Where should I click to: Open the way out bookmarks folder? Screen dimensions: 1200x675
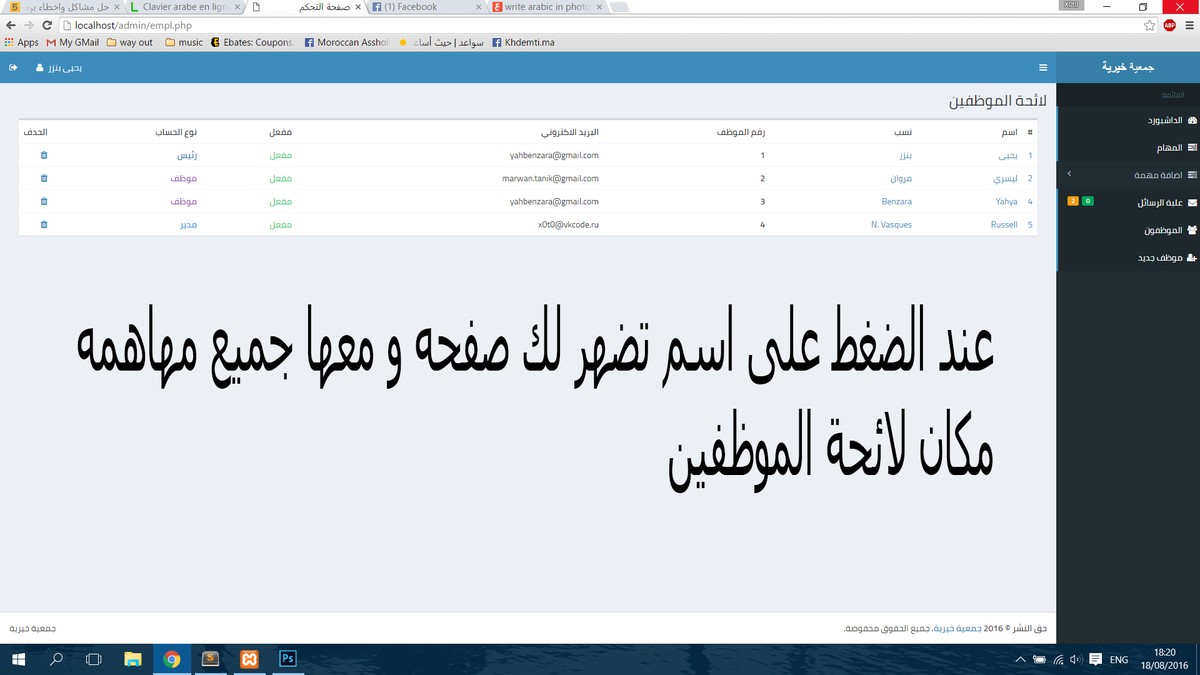pyautogui.click(x=129, y=42)
